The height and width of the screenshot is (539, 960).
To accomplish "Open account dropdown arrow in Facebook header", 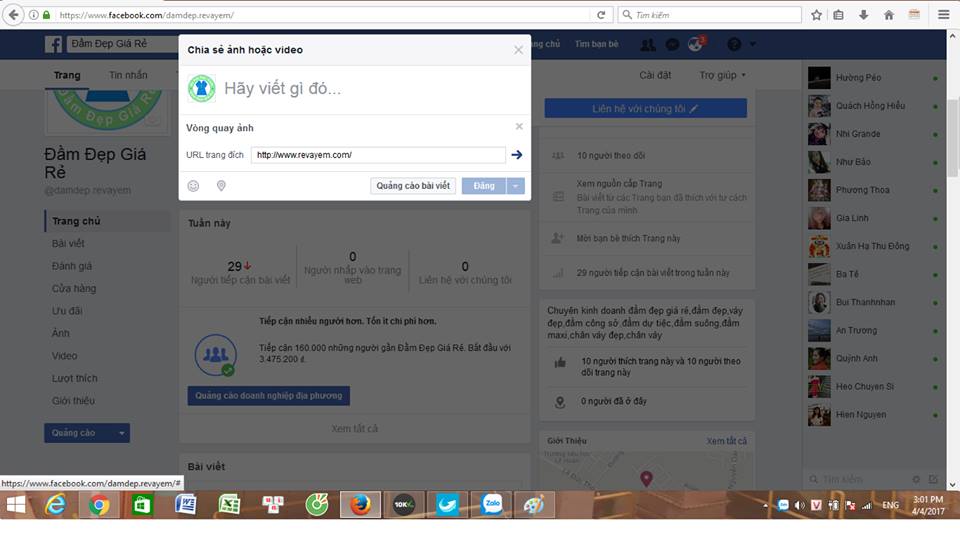I will pyautogui.click(x=752, y=44).
